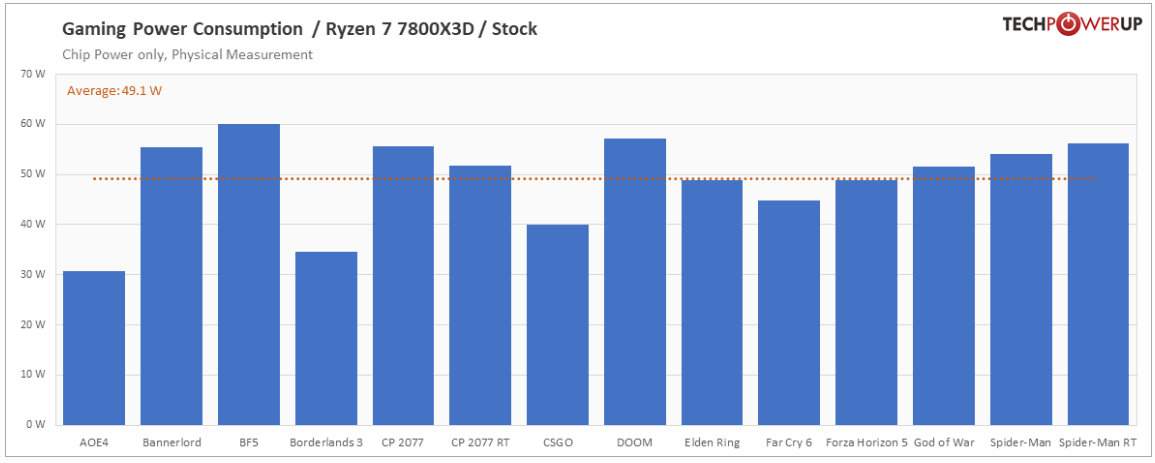Select the Far Cry 6 bar

tap(789, 313)
